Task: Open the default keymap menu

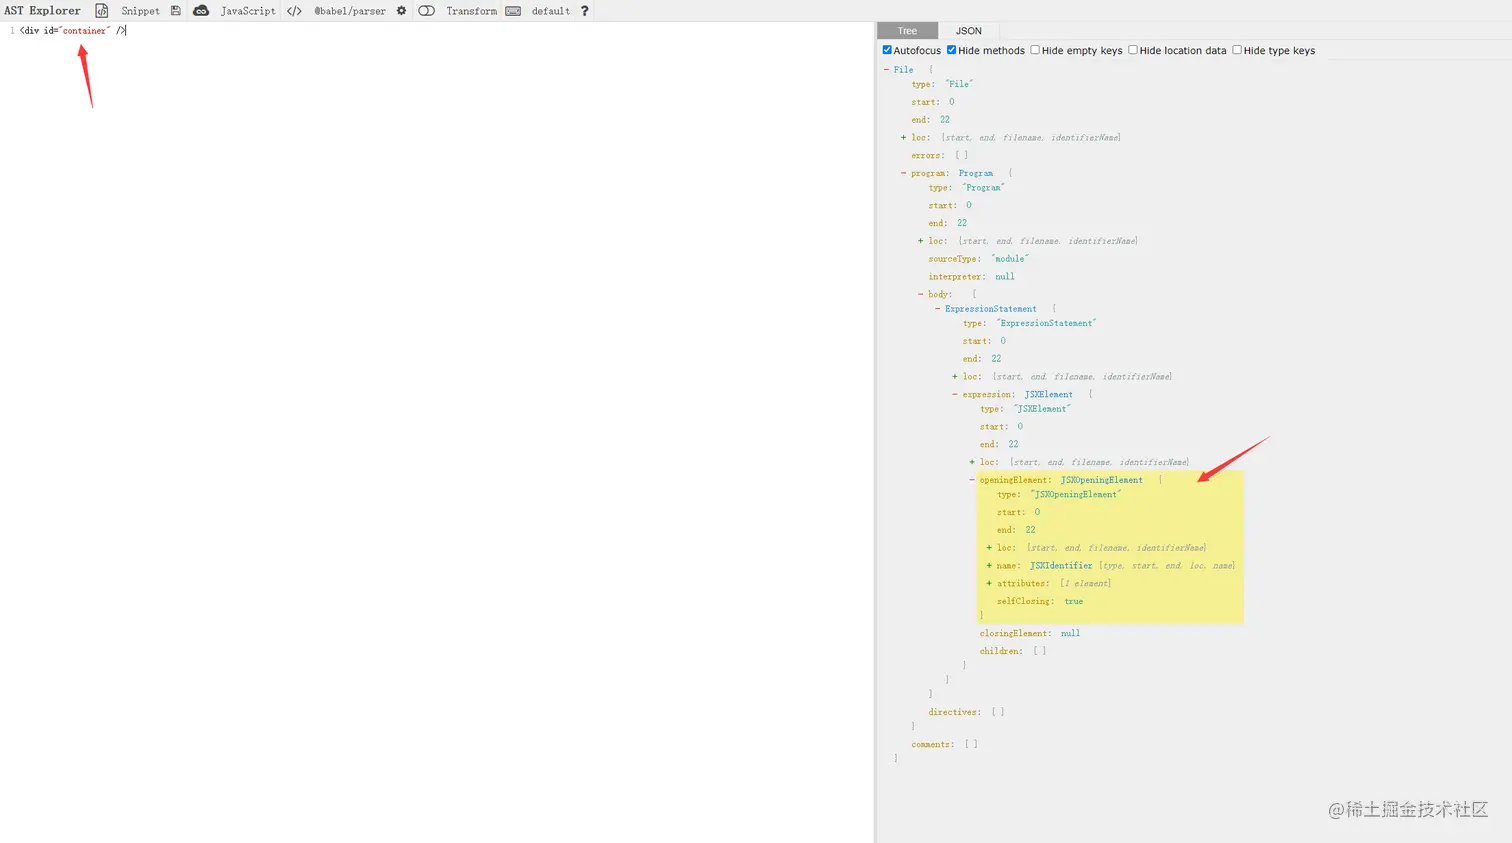Action: (x=551, y=11)
